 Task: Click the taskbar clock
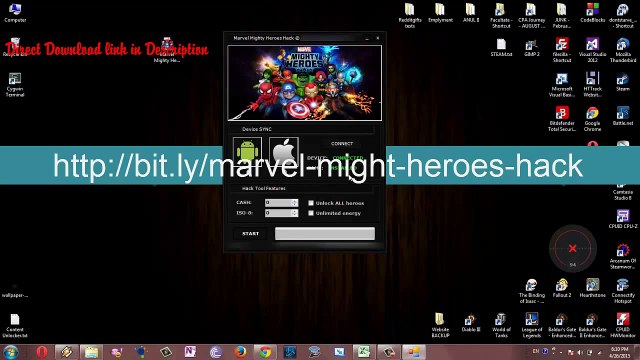[620, 352]
